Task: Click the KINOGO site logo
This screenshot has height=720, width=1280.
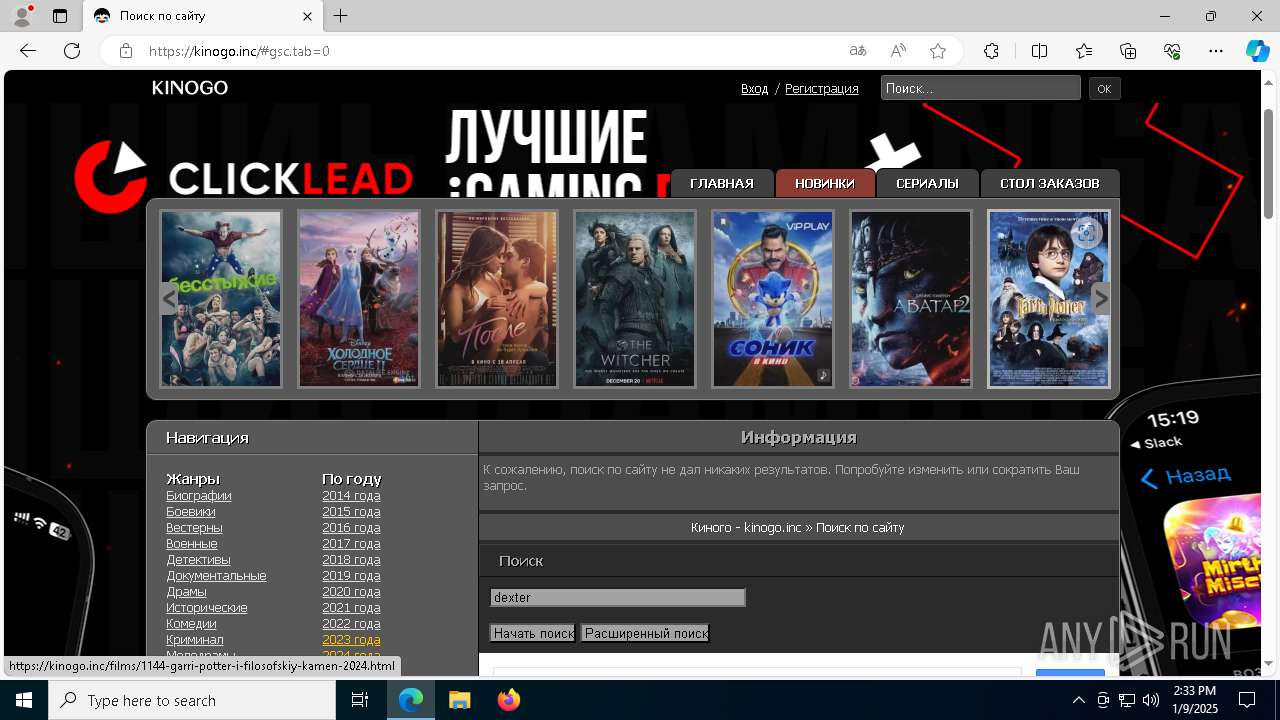Action: [x=190, y=88]
